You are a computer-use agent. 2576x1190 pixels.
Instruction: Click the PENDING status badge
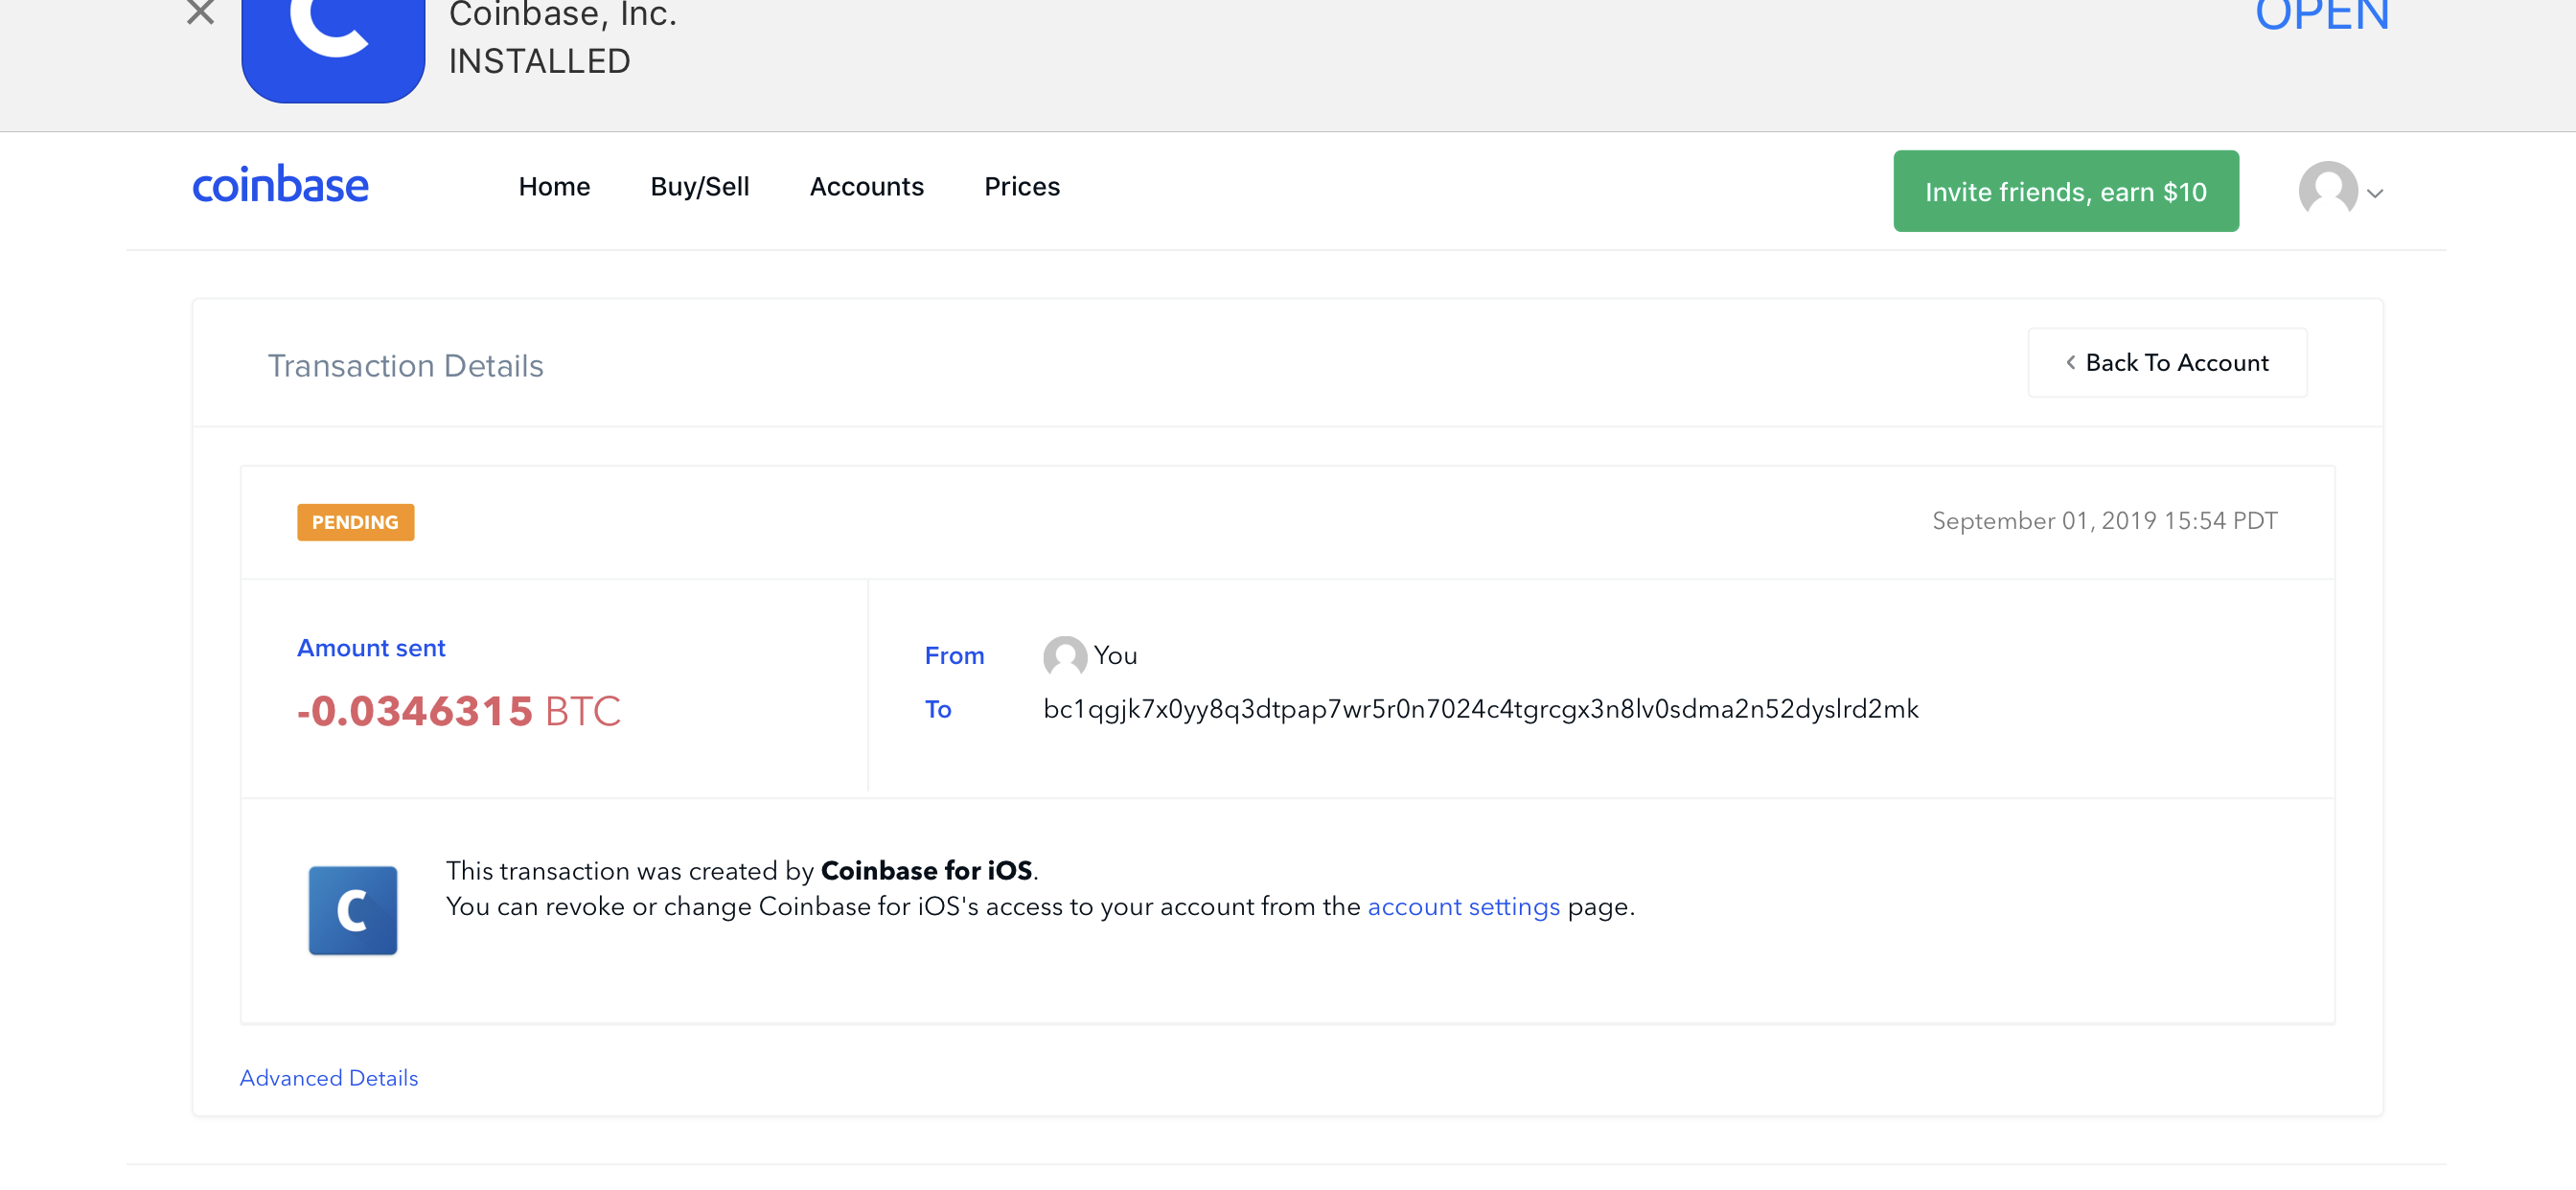(x=355, y=522)
